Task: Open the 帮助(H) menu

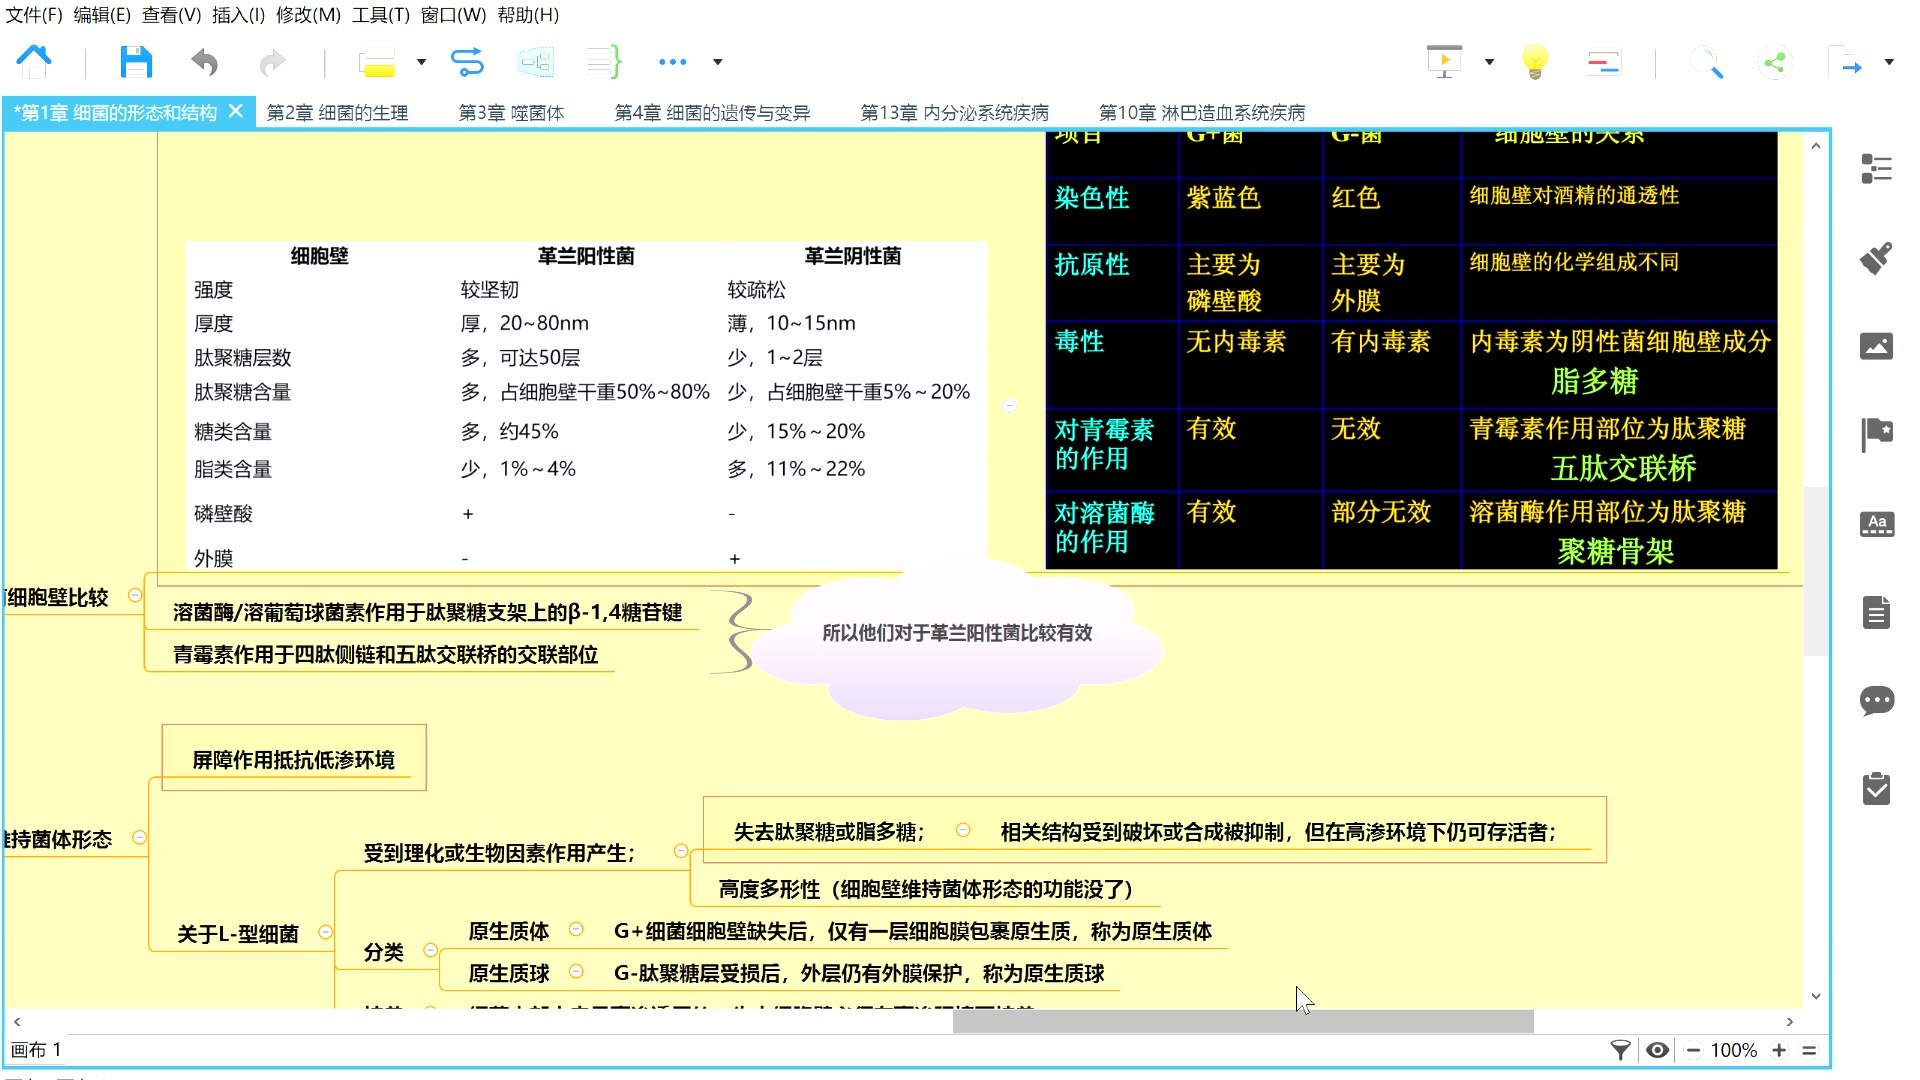Action: 528,15
